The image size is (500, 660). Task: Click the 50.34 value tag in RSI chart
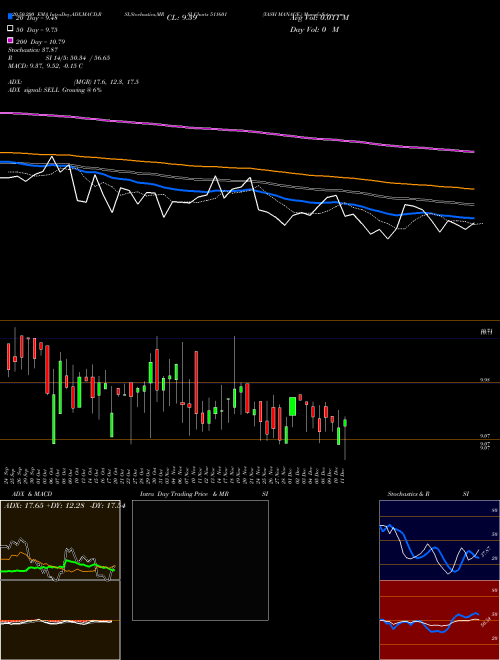coord(485,622)
